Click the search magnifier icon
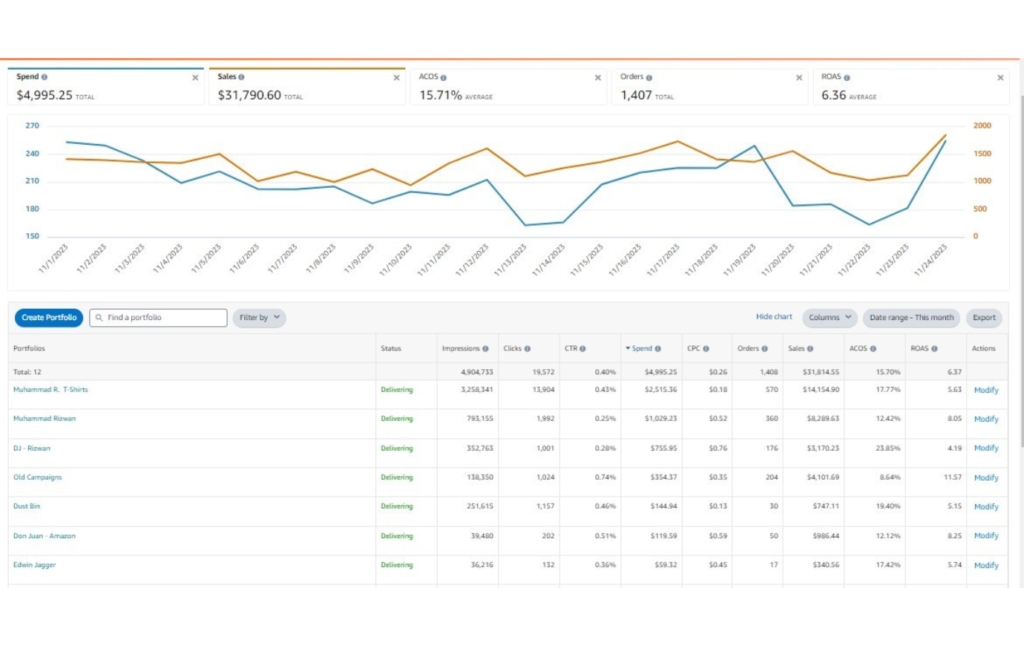 pos(99,317)
